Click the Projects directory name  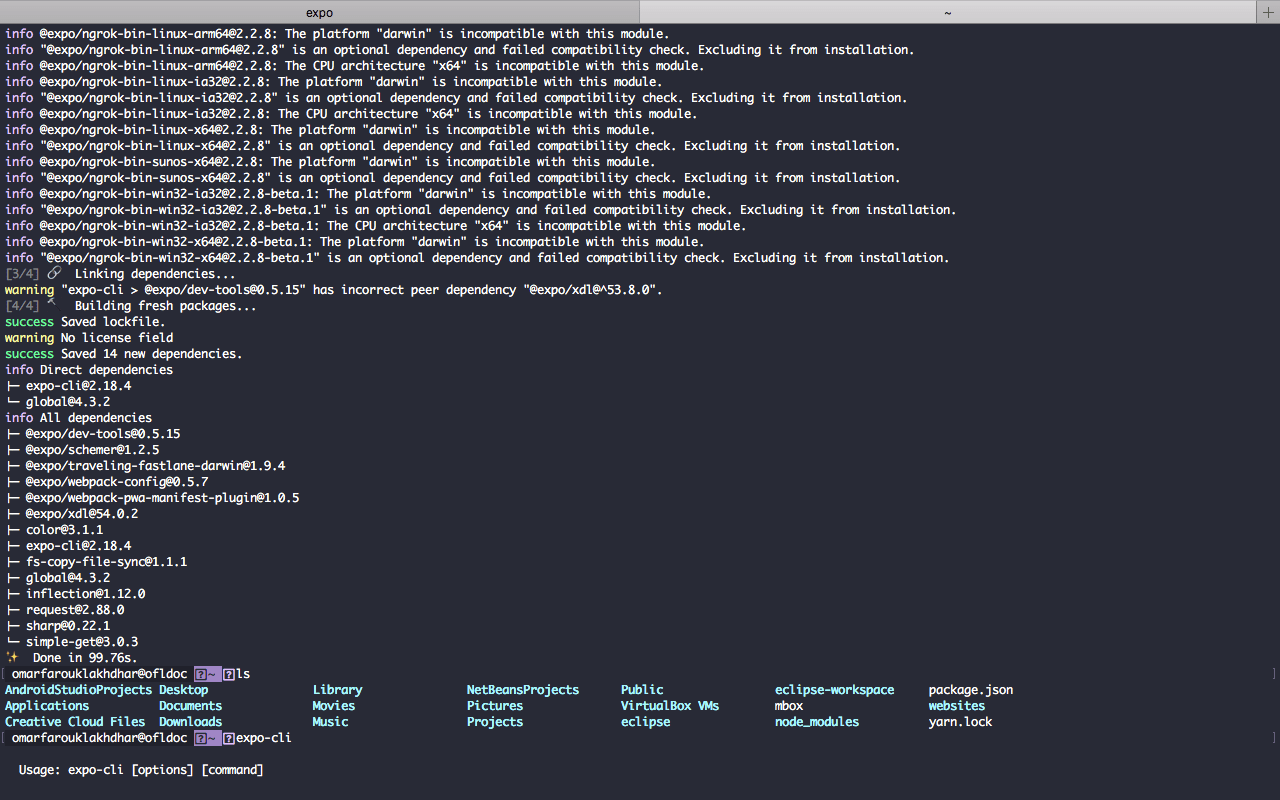(495, 722)
